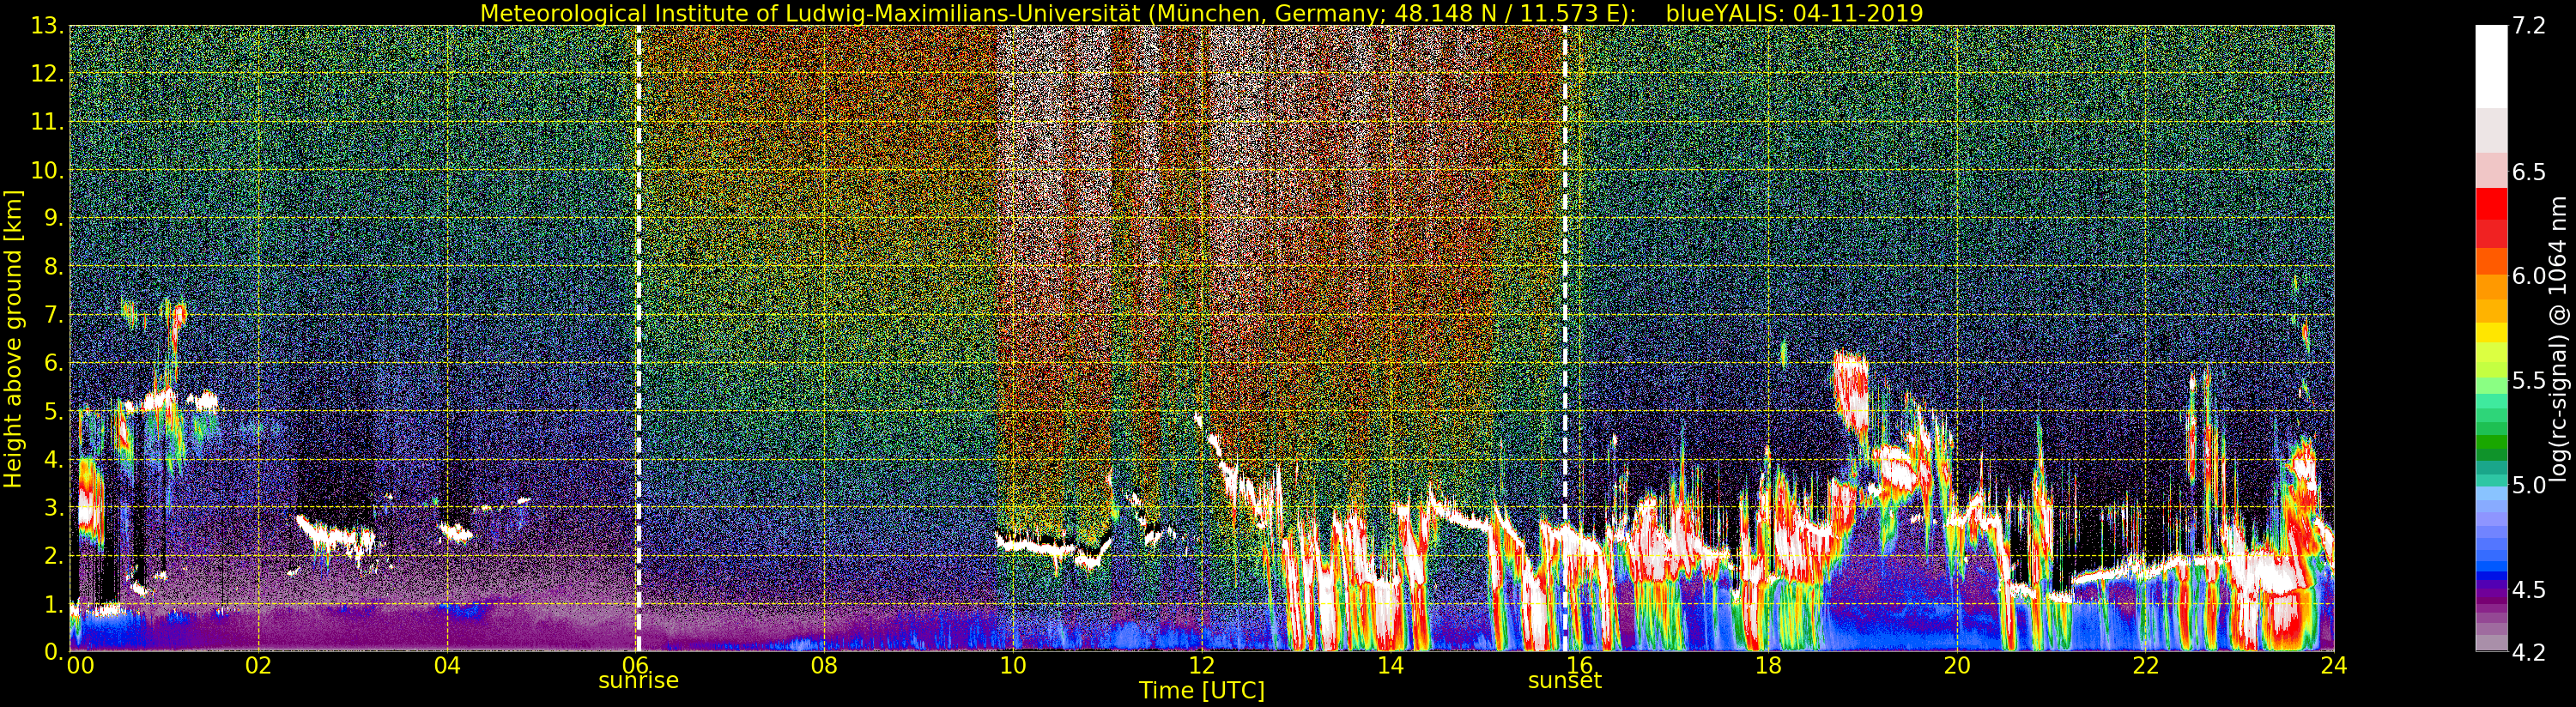Click the time tick label '24'
The height and width of the screenshot is (707, 2576).
point(2334,666)
